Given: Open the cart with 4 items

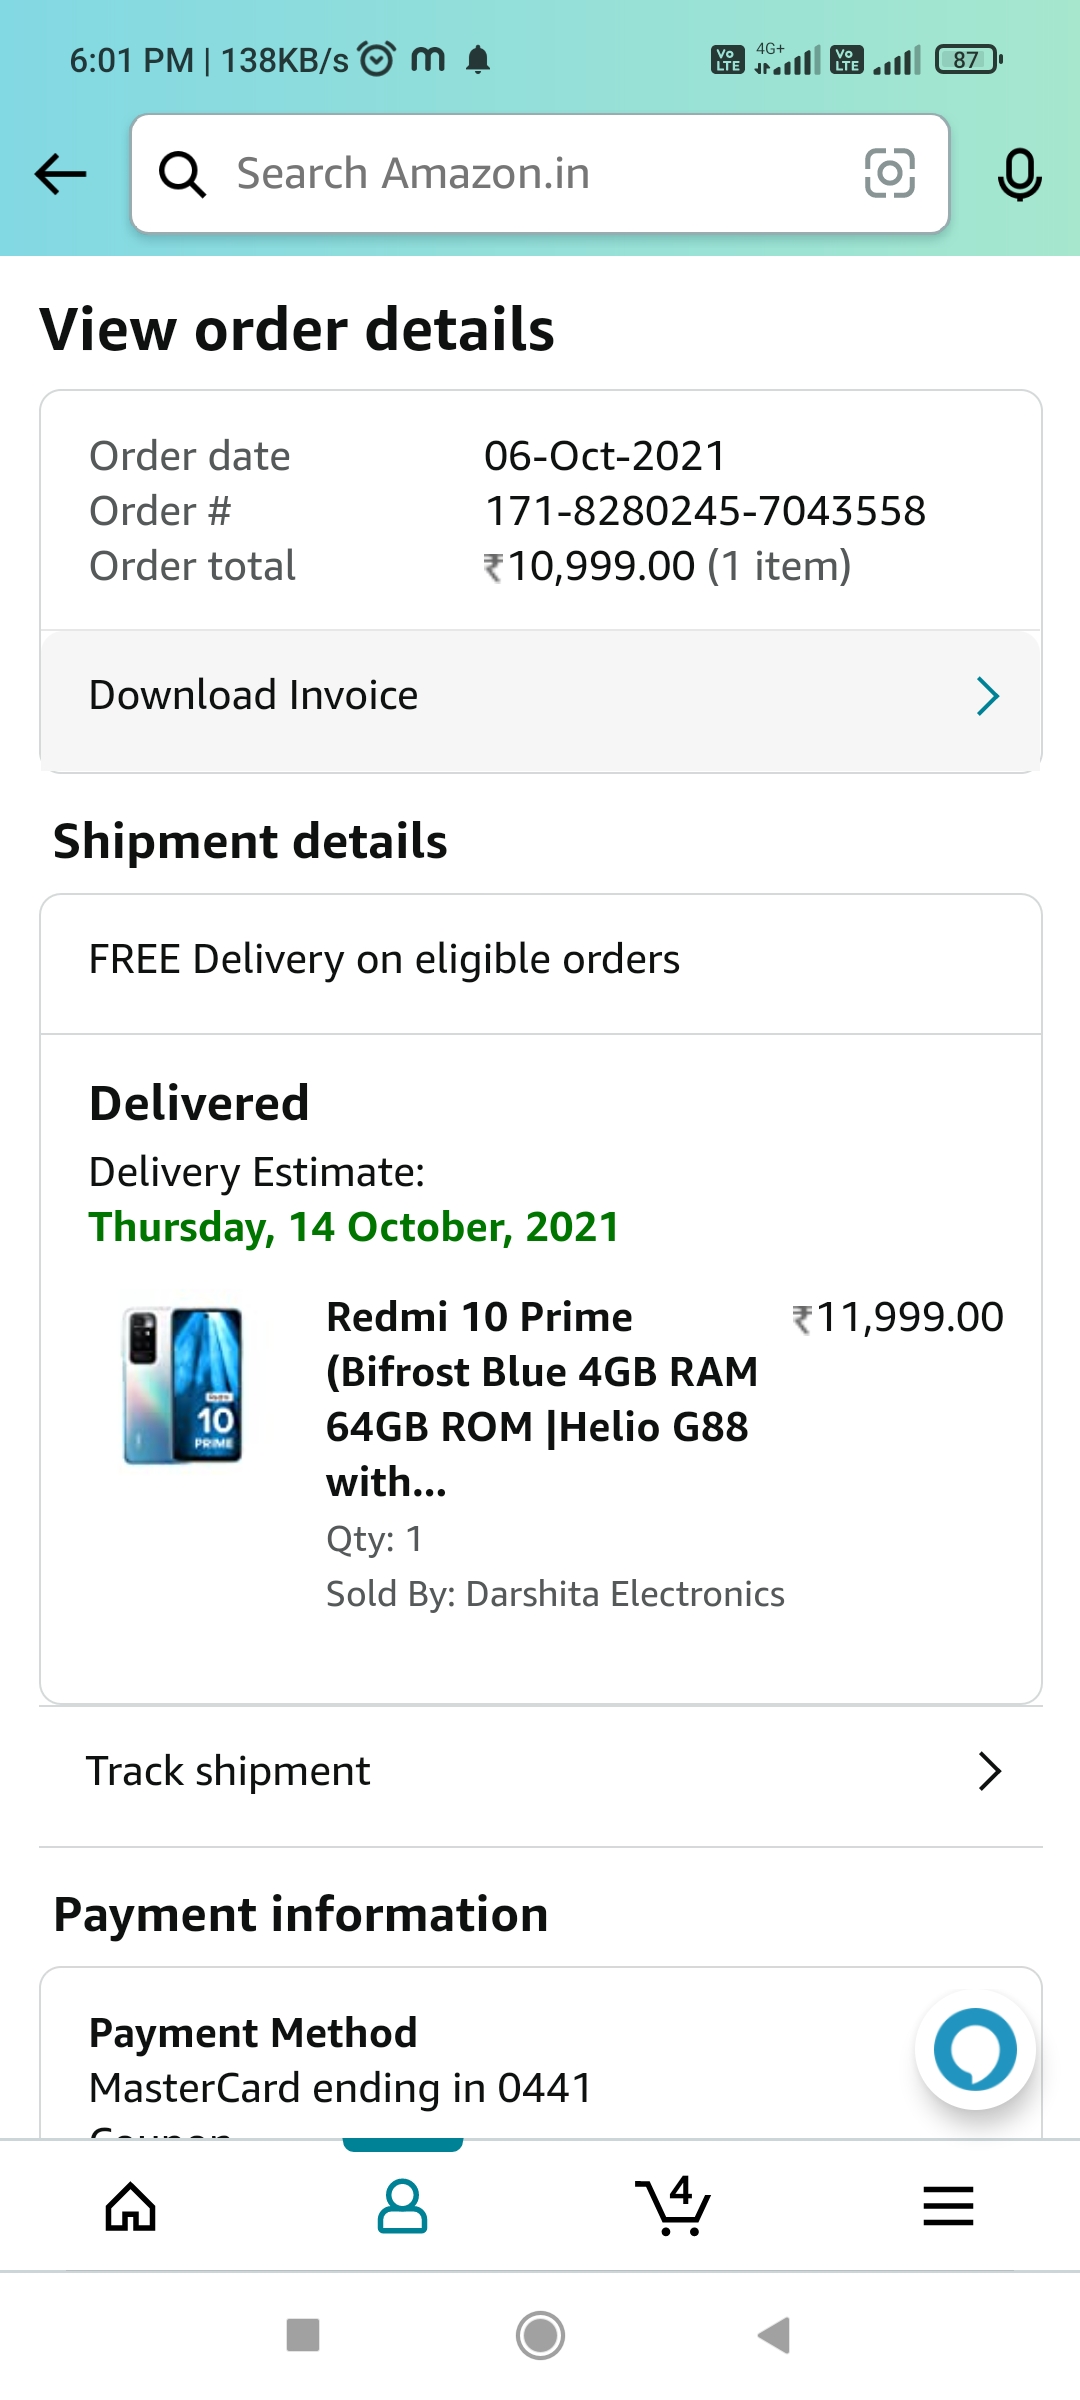Looking at the screenshot, I should point(673,2206).
